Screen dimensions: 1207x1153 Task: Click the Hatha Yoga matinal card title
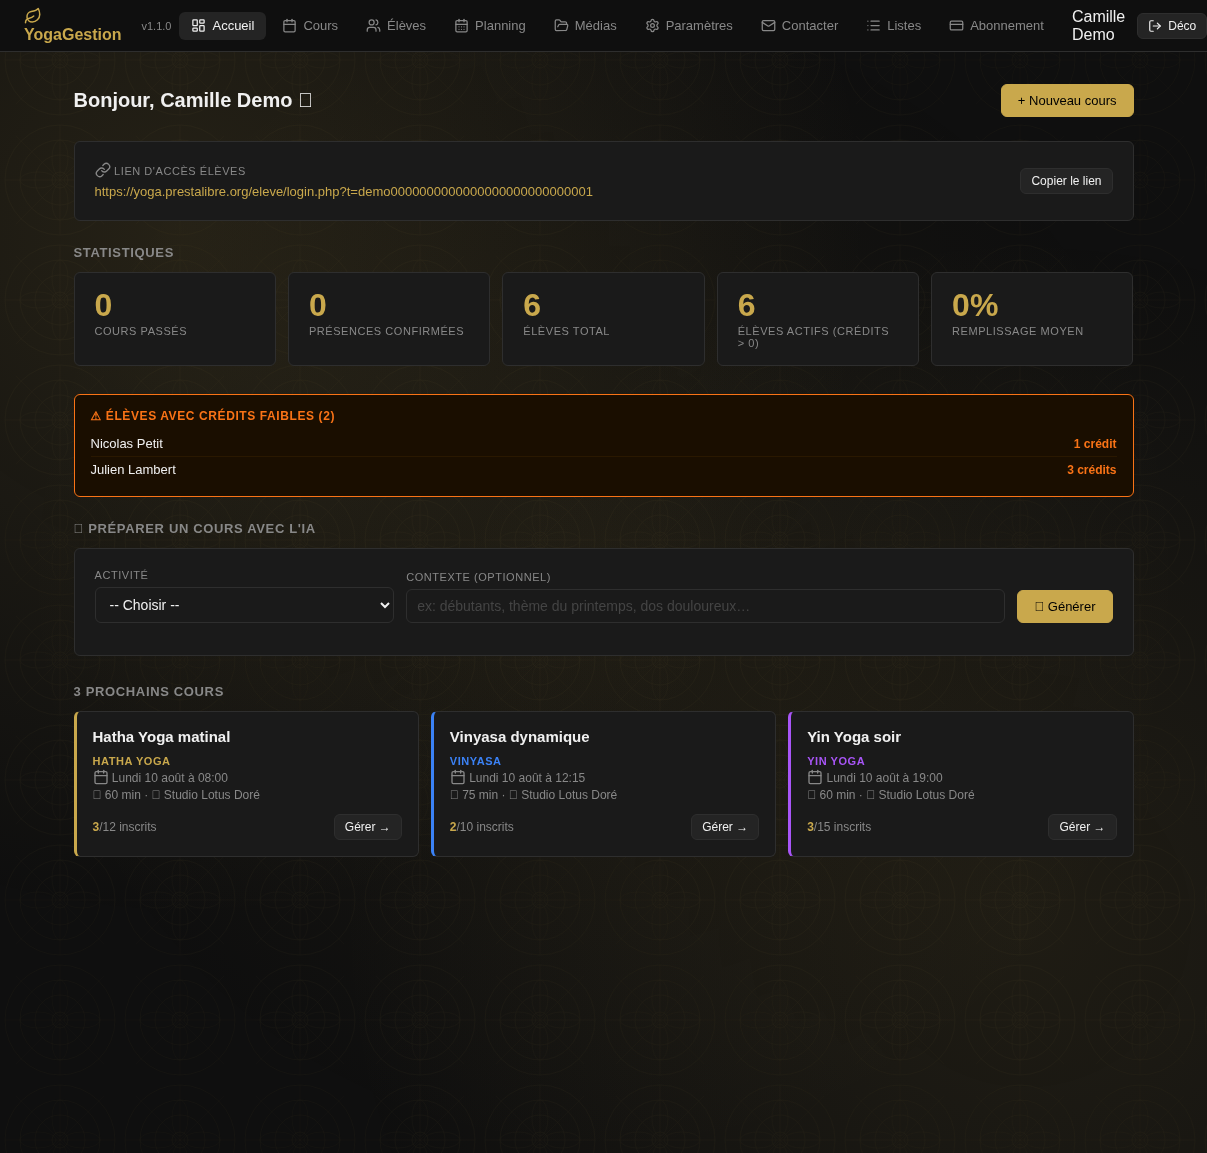point(162,737)
